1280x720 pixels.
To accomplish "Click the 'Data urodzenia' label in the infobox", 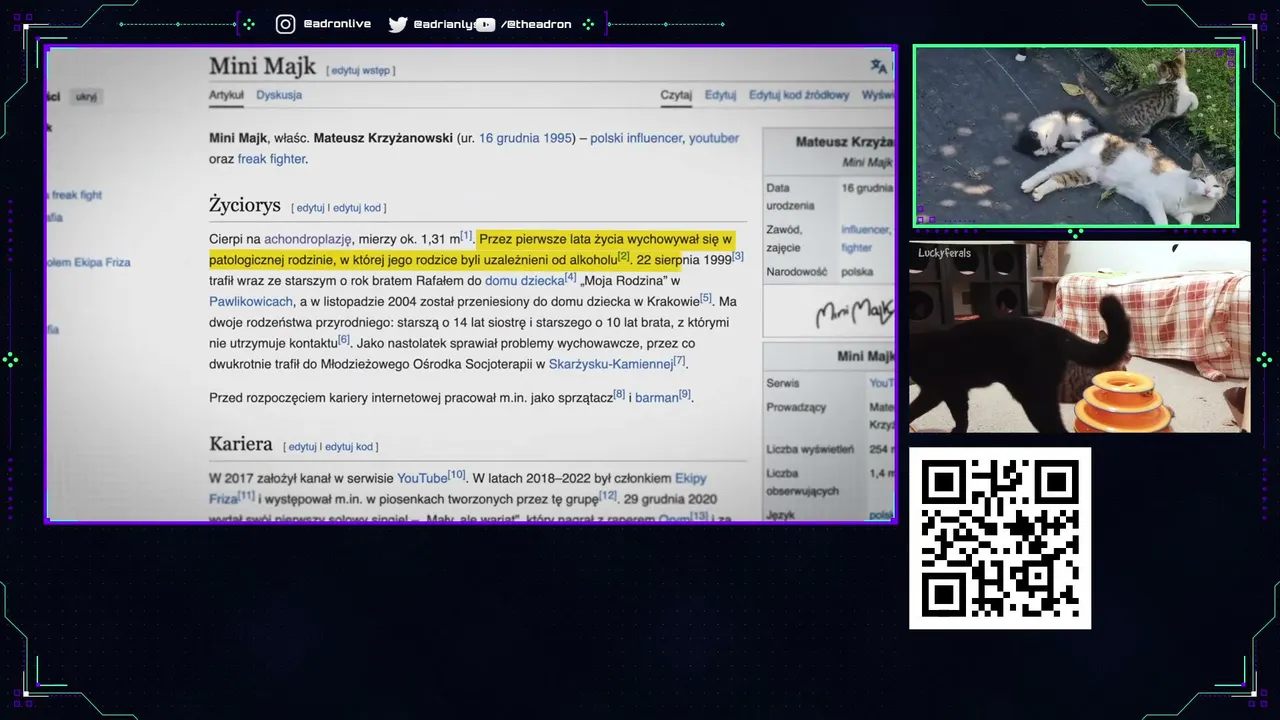I will (x=790, y=197).
